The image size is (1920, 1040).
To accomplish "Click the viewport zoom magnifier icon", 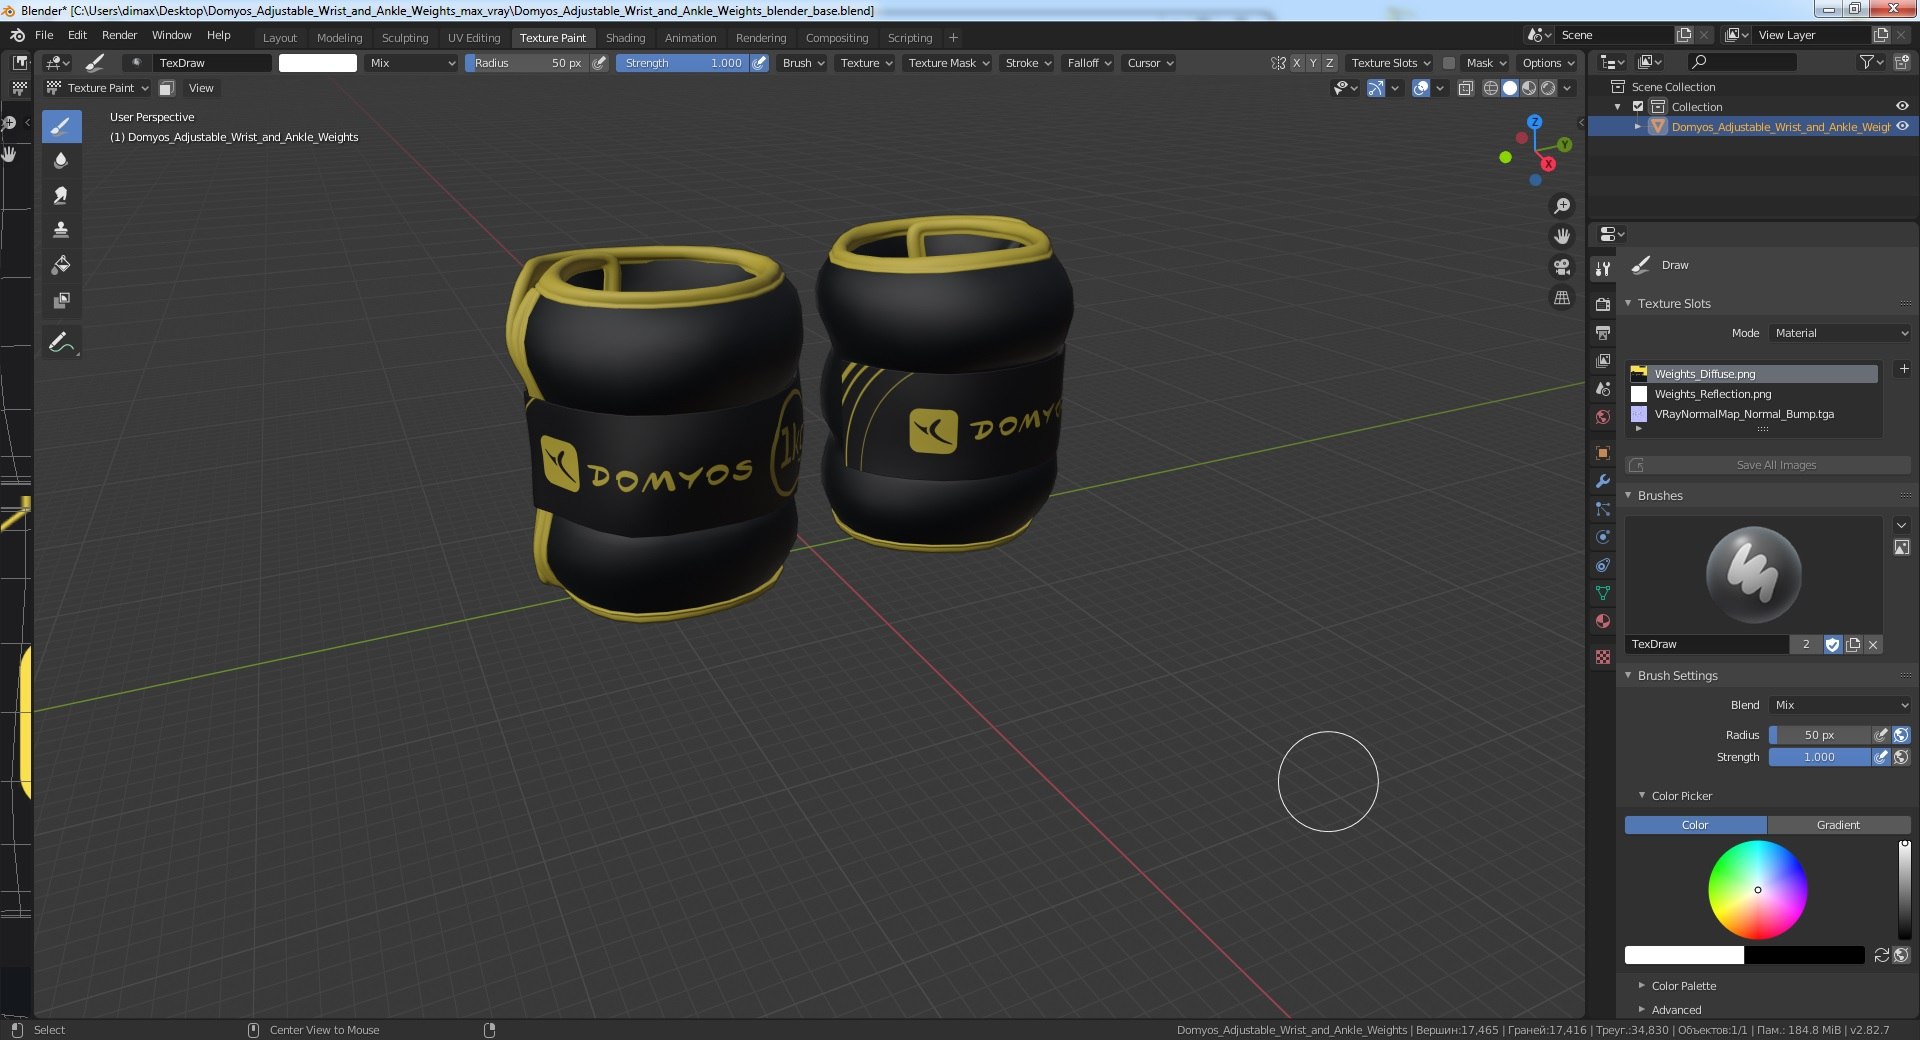I will [x=1562, y=206].
